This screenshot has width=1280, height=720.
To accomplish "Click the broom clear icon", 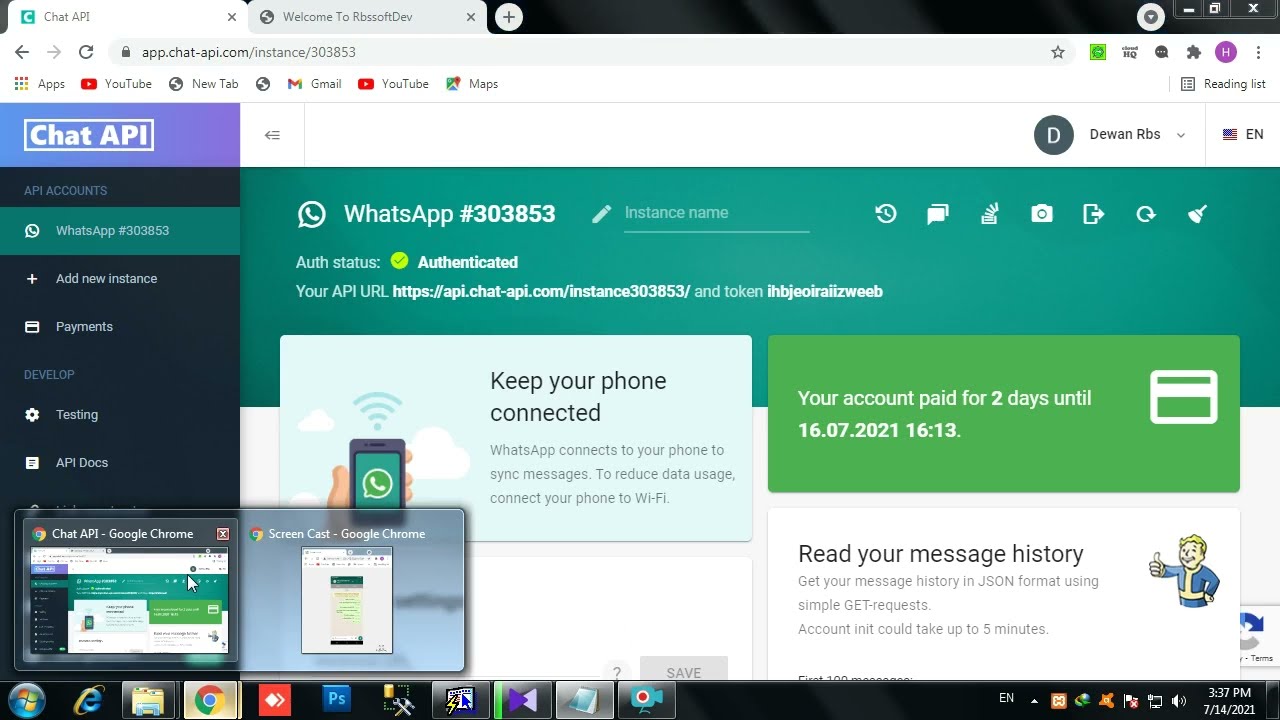I will (1198, 213).
